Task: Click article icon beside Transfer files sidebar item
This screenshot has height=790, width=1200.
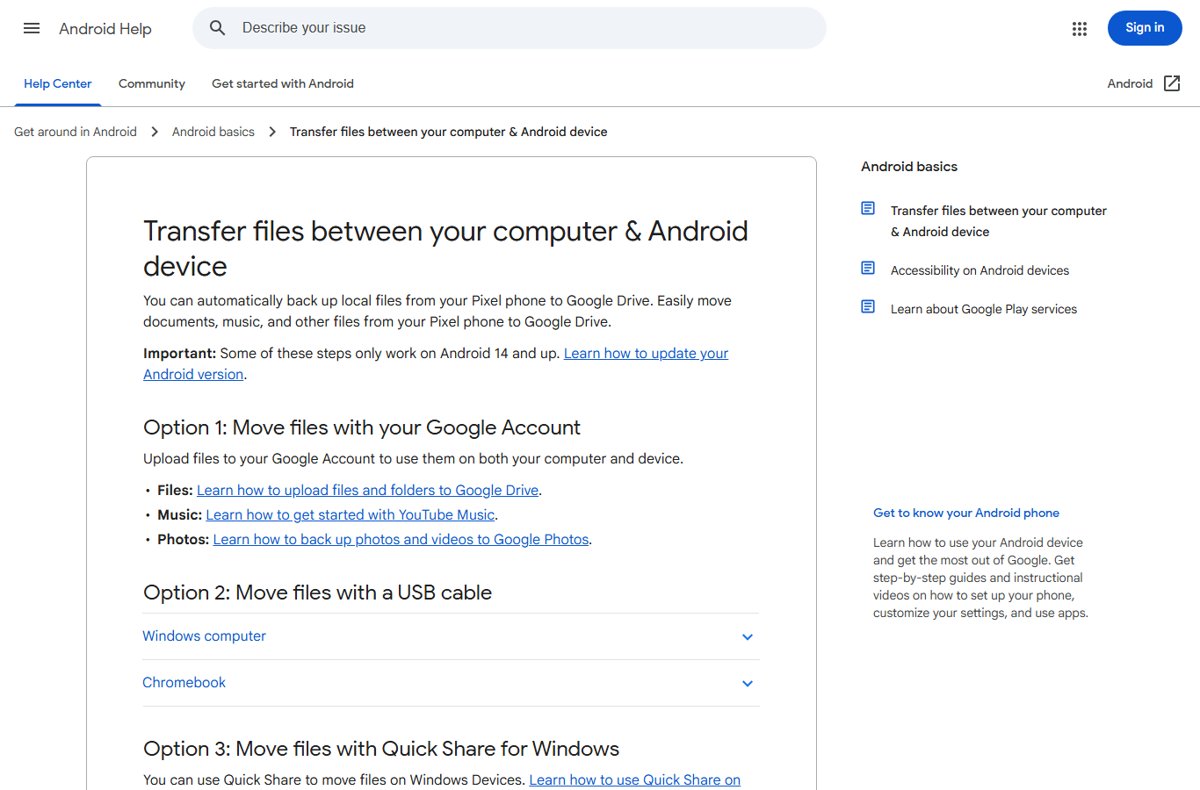Action: point(868,209)
